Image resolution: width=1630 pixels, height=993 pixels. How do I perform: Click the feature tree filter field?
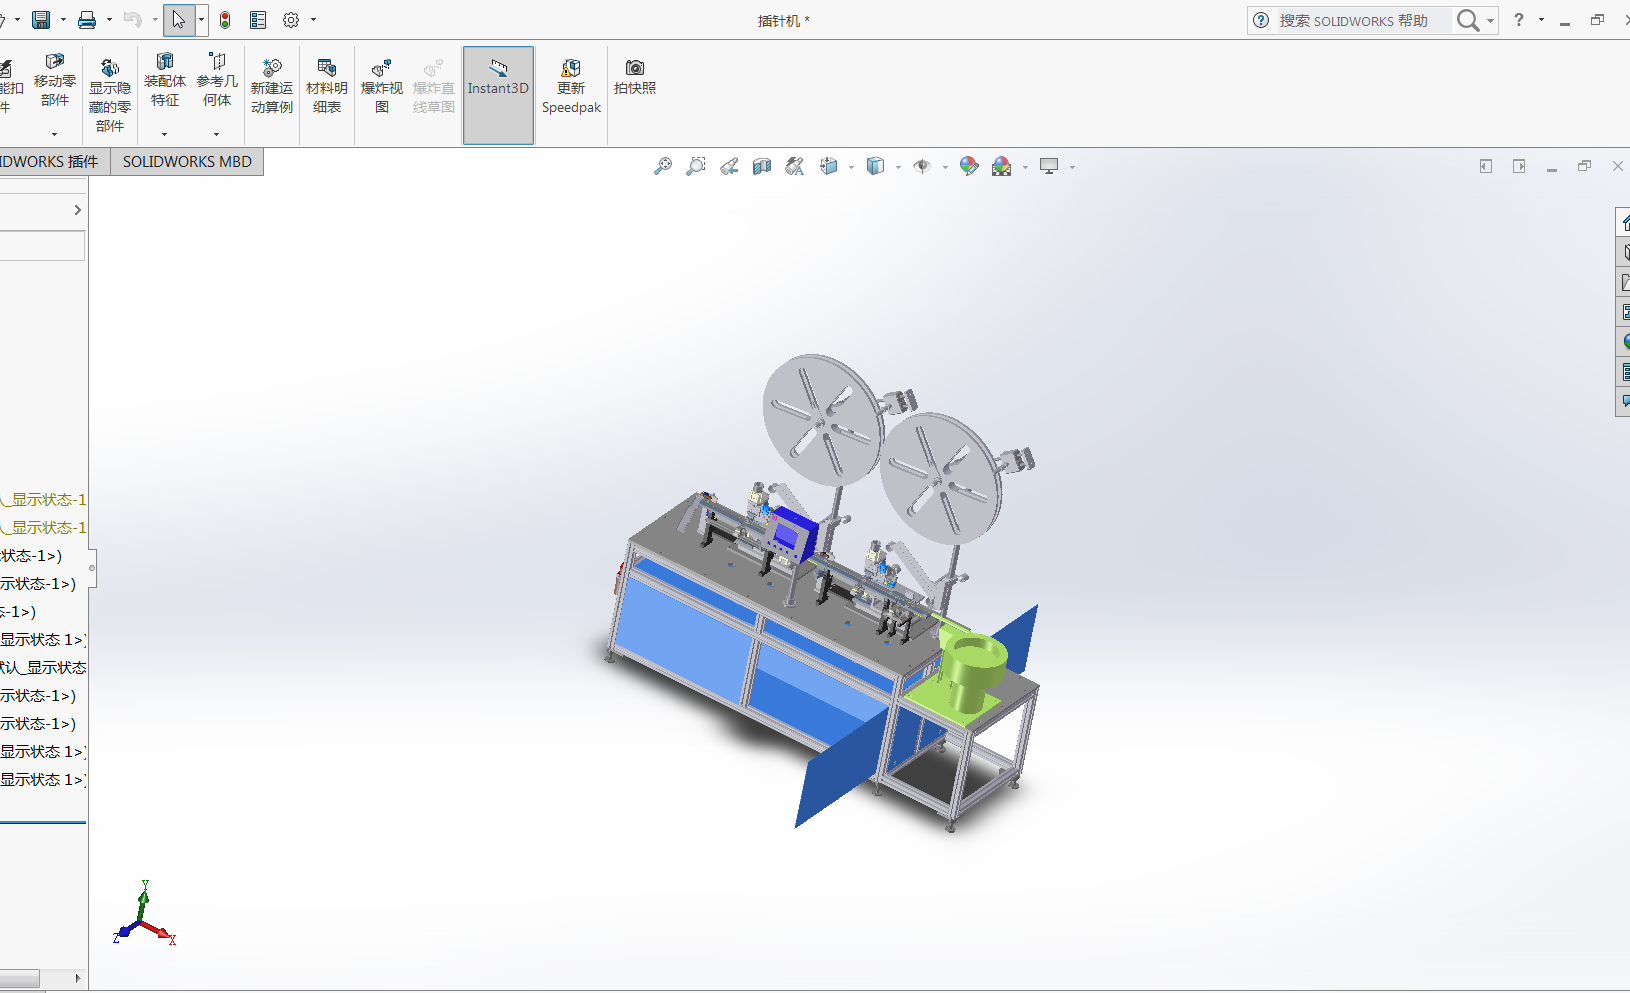tap(42, 246)
